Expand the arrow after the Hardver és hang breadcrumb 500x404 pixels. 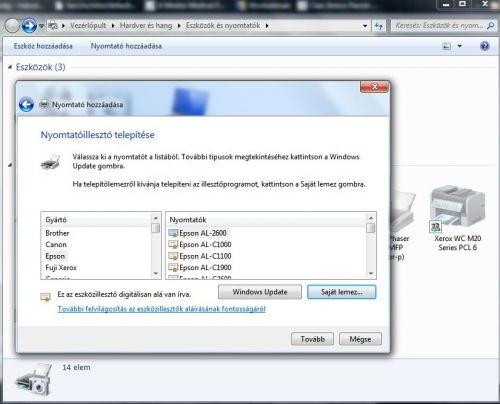pyautogui.click(x=179, y=26)
